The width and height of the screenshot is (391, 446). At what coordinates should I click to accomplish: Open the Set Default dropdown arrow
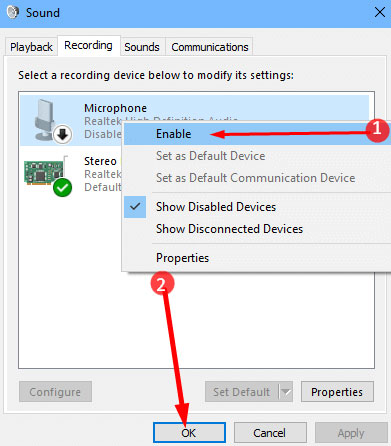[286, 392]
